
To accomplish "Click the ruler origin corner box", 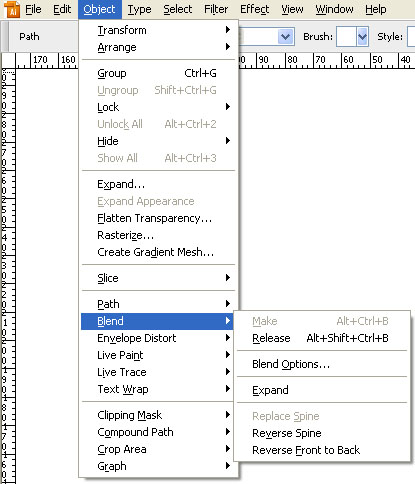I will click(x=8, y=60).
